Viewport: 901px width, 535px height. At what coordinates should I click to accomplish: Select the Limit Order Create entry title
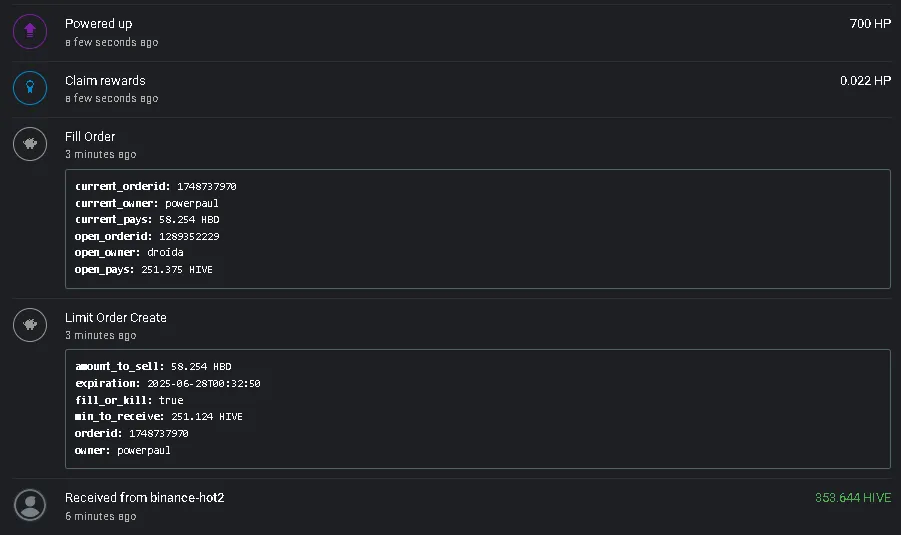[x=115, y=317]
